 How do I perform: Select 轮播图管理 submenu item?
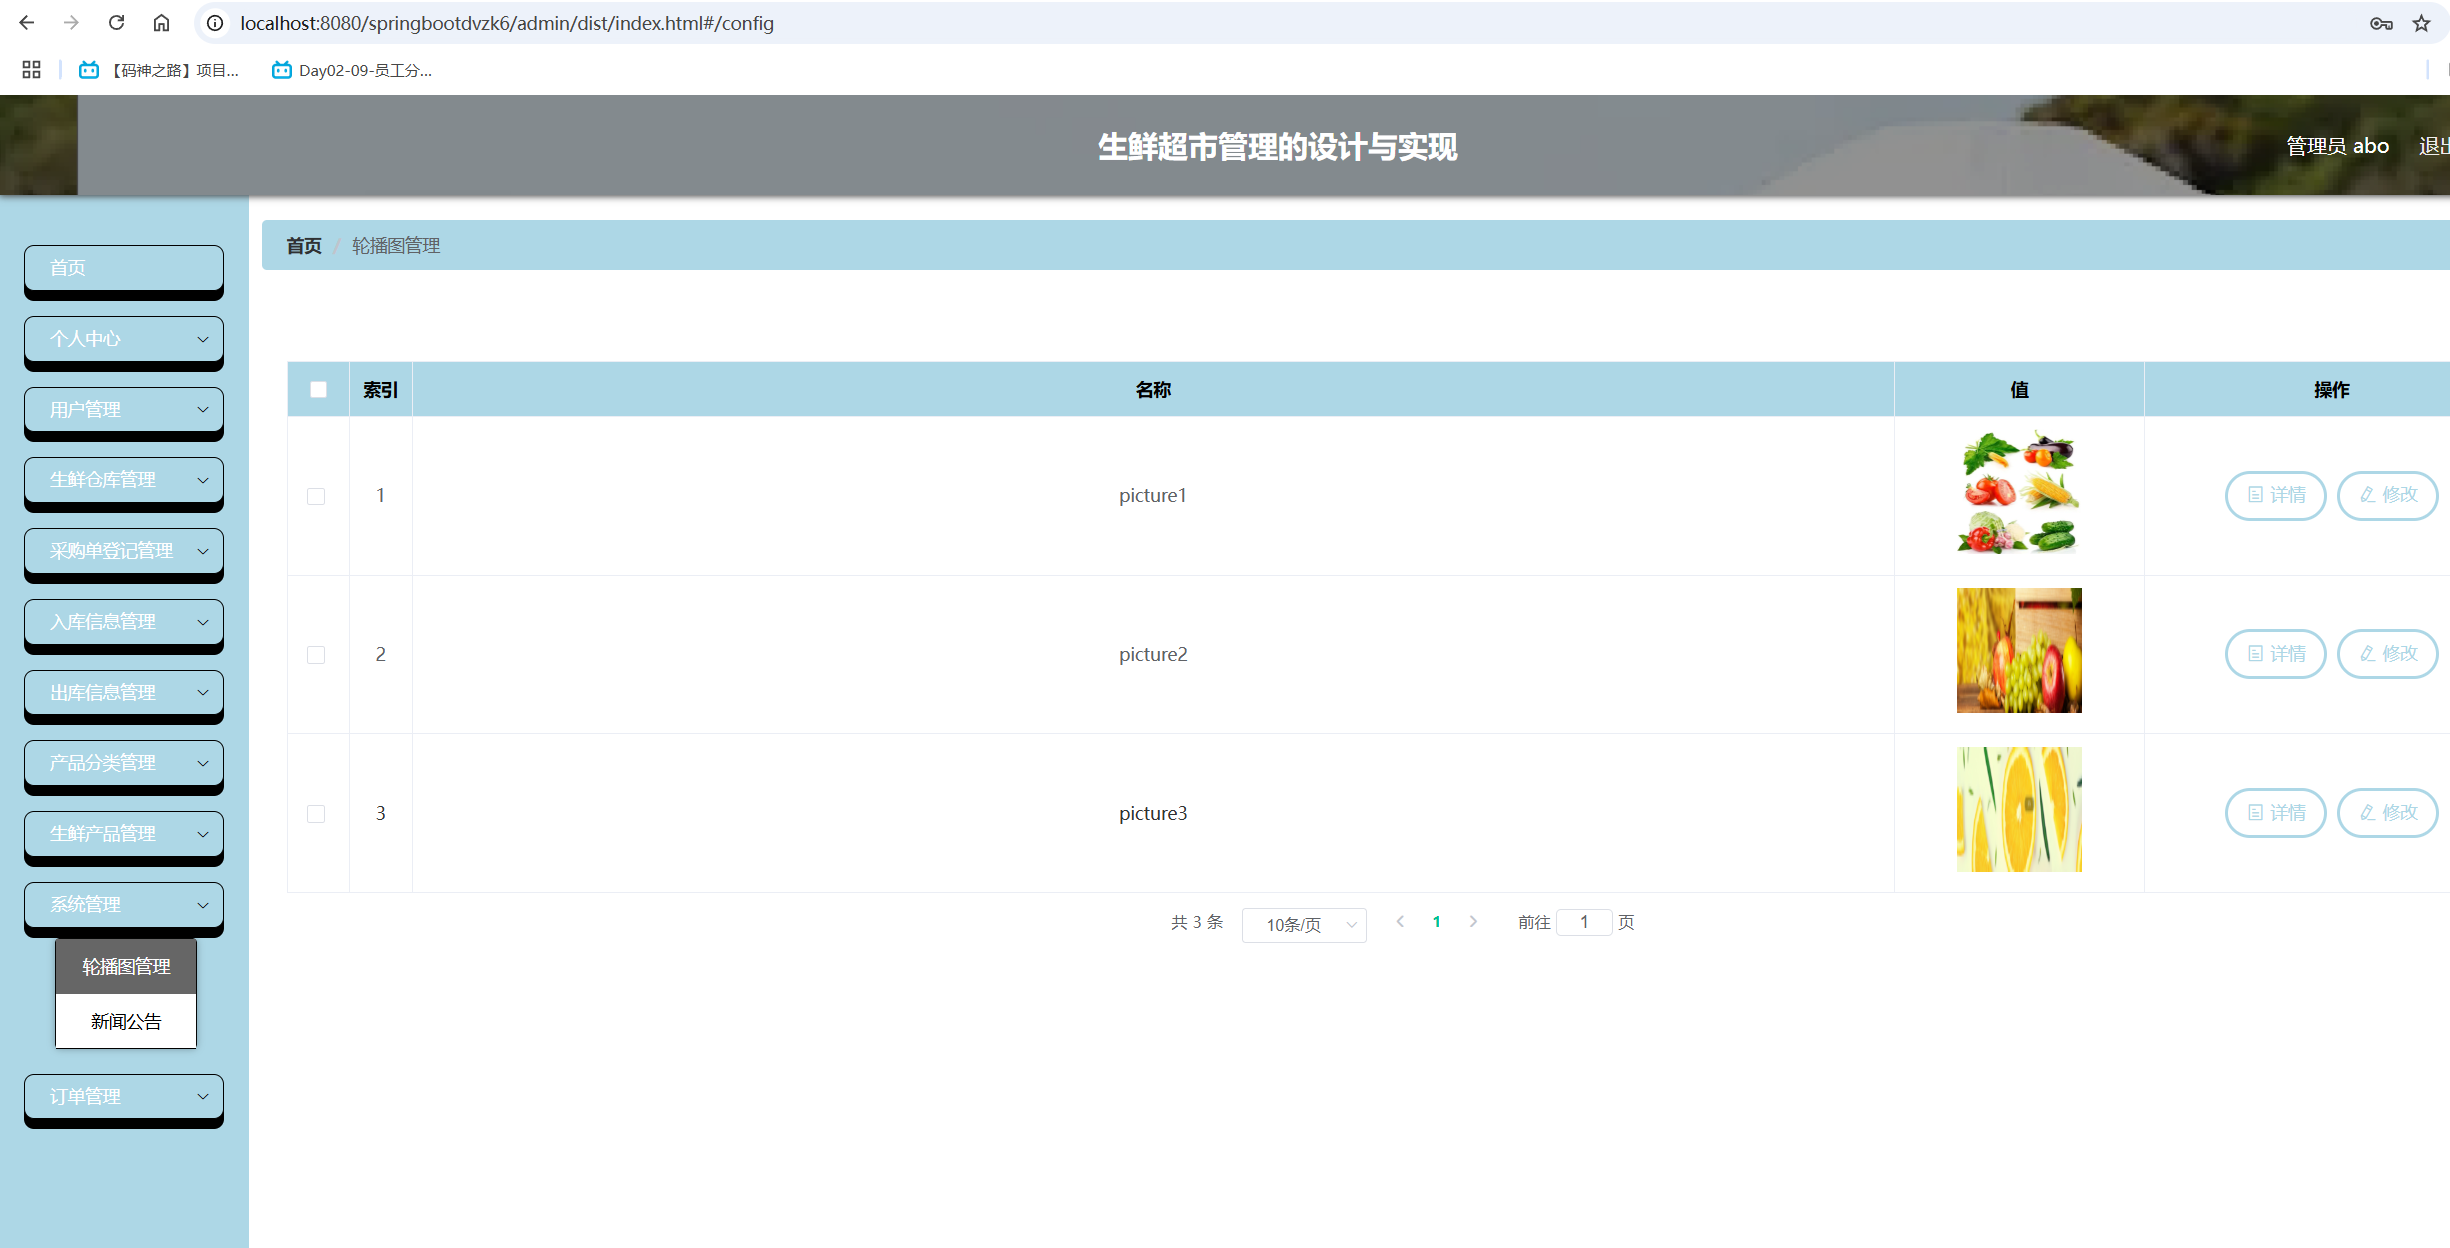[126, 966]
